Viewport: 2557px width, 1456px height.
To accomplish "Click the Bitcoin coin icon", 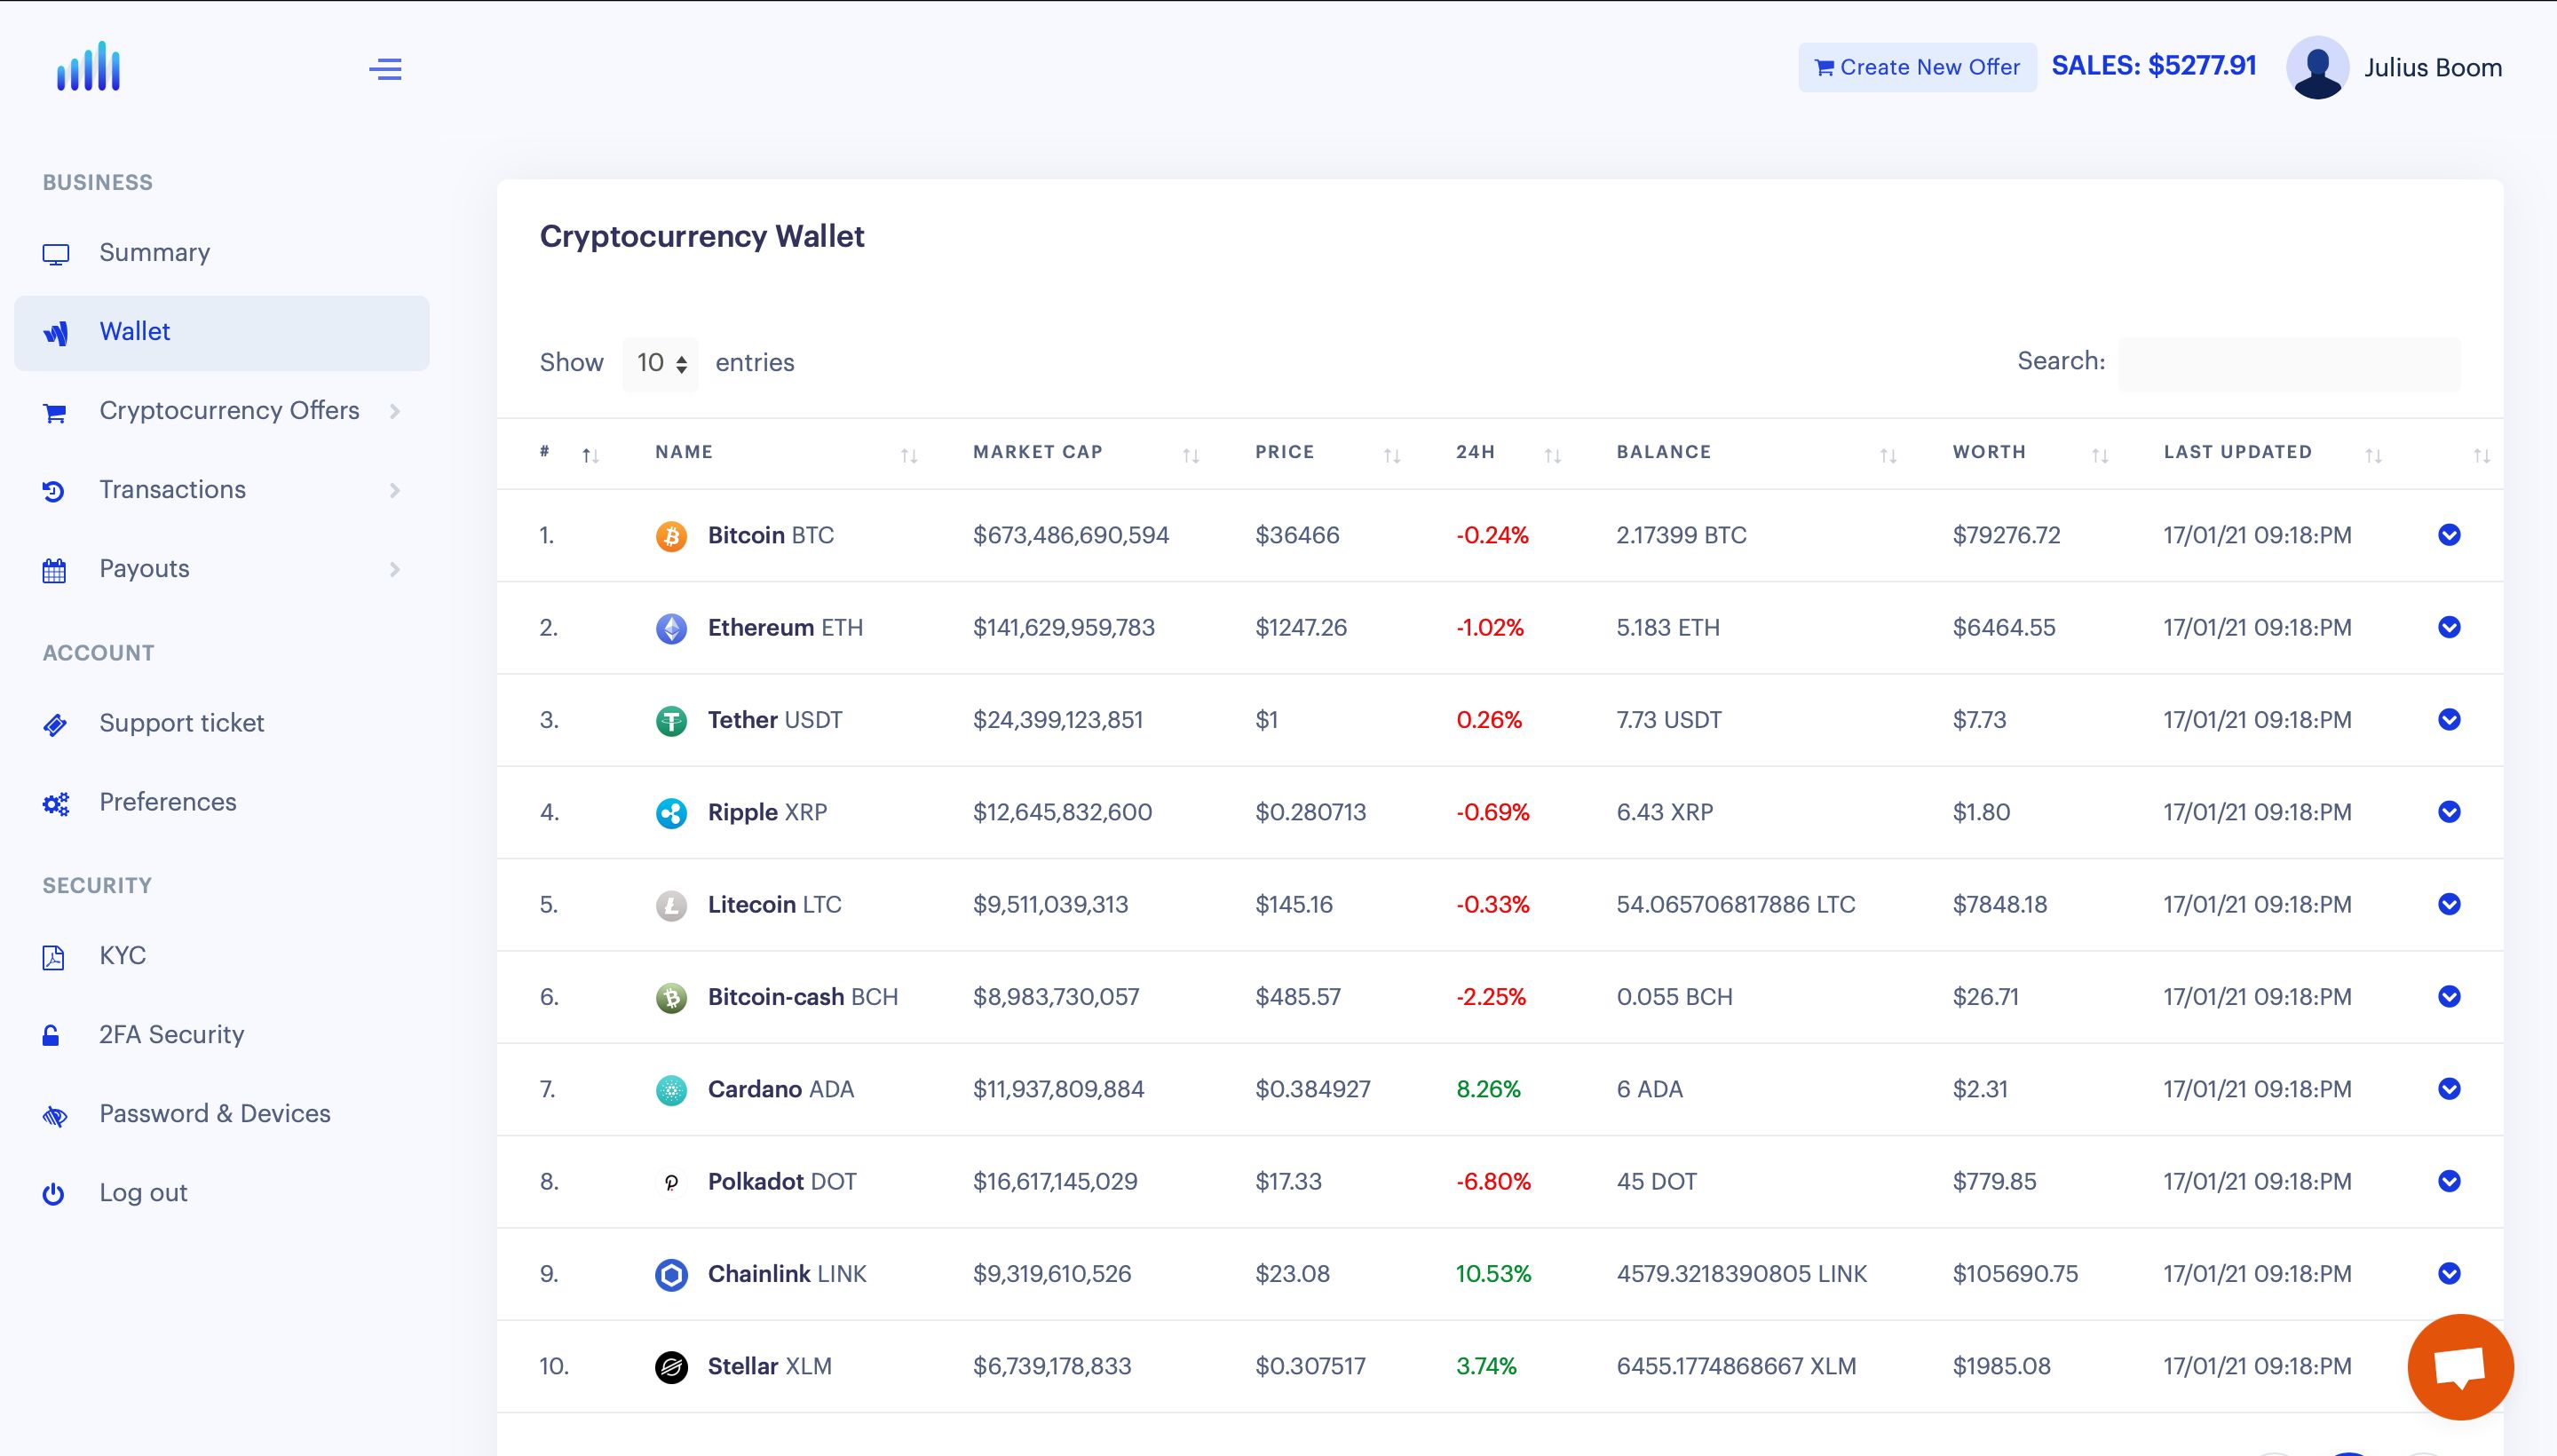I will (x=671, y=536).
